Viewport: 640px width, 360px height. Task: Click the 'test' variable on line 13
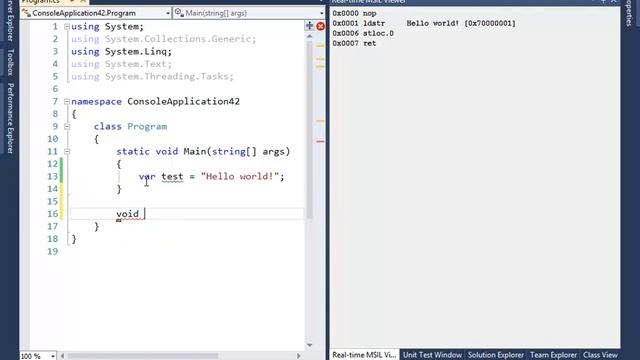[x=172, y=176]
